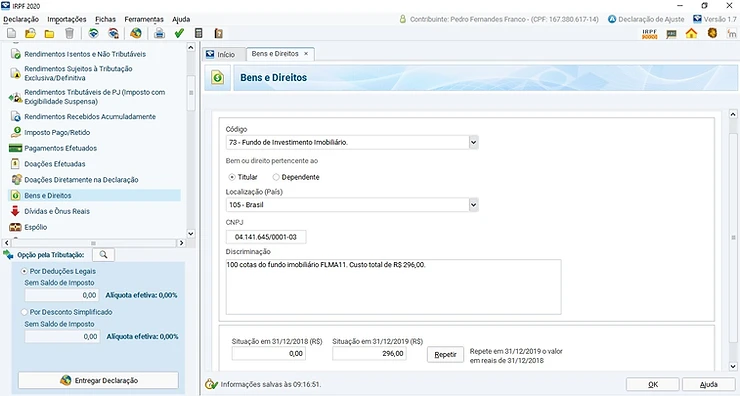
Task: Switch to the Início tab
Action: coord(225,54)
